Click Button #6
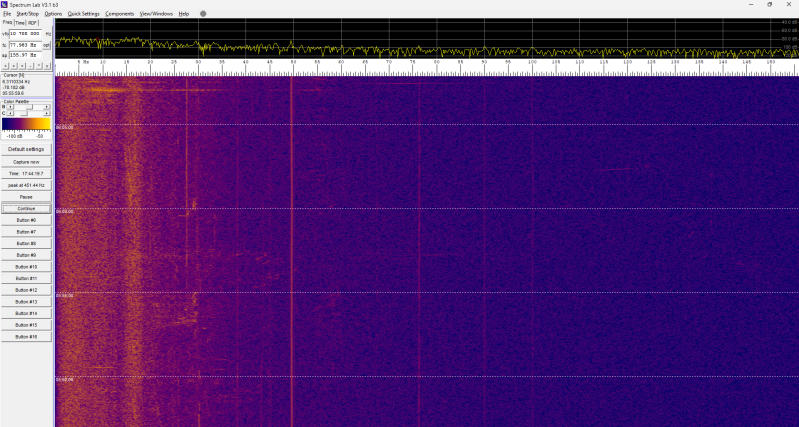The width and height of the screenshot is (799, 427). point(26,220)
